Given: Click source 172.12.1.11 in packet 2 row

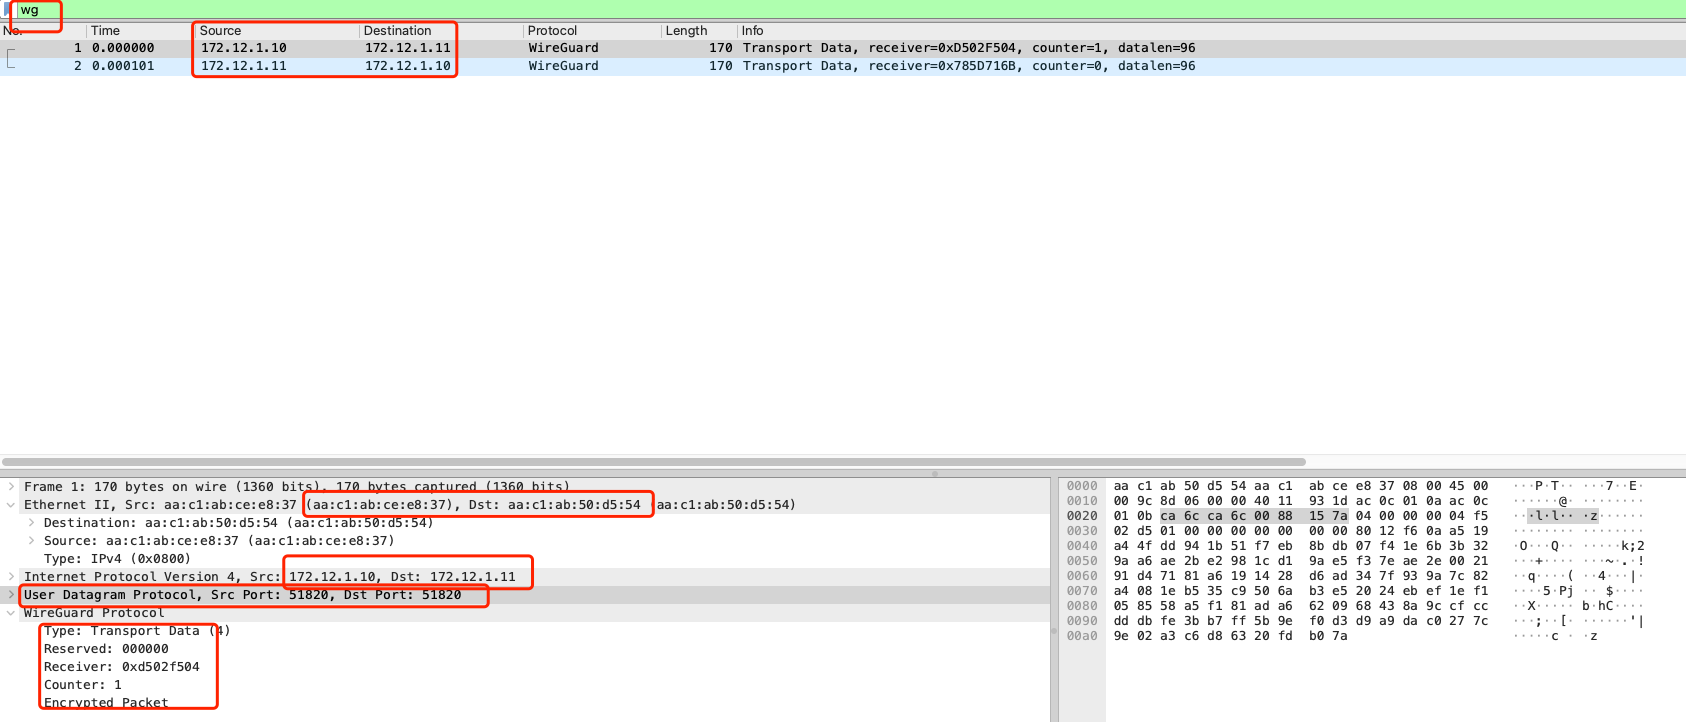Looking at the screenshot, I should click(244, 66).
